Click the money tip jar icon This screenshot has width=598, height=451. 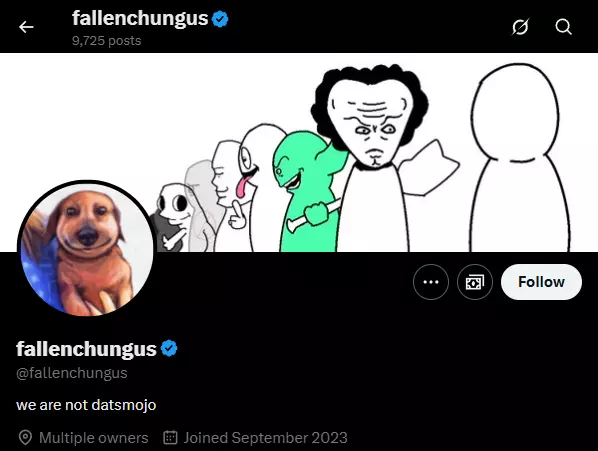(x=475, y=282)
